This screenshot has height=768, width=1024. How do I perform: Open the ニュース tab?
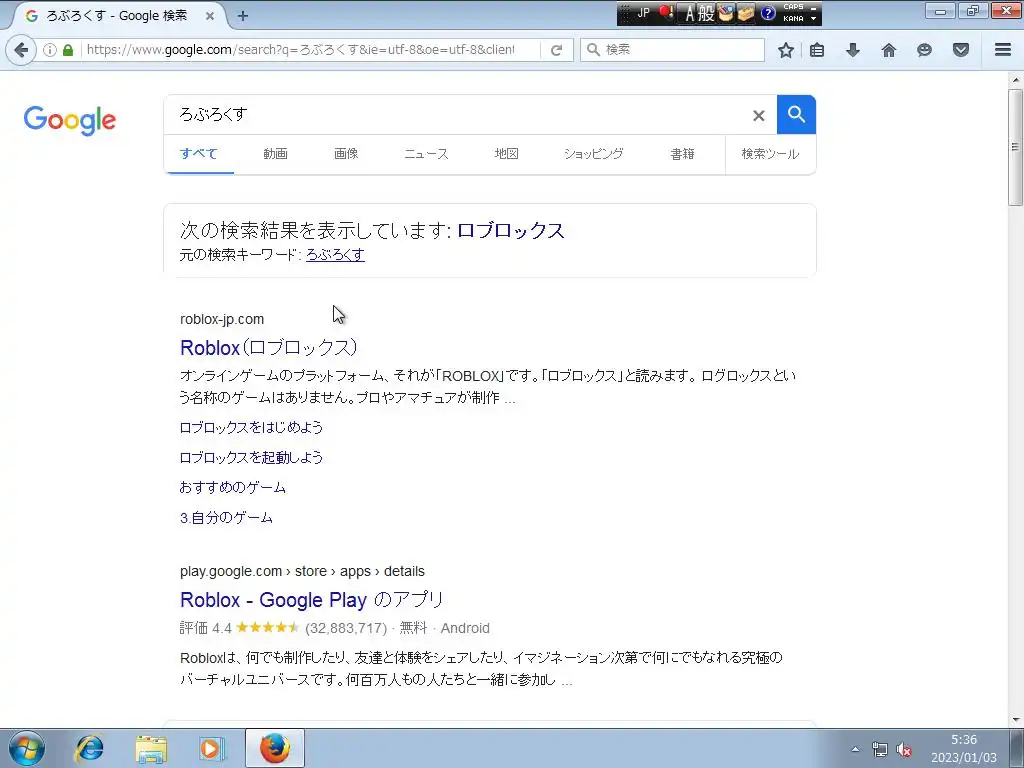[x=426, y=153]
